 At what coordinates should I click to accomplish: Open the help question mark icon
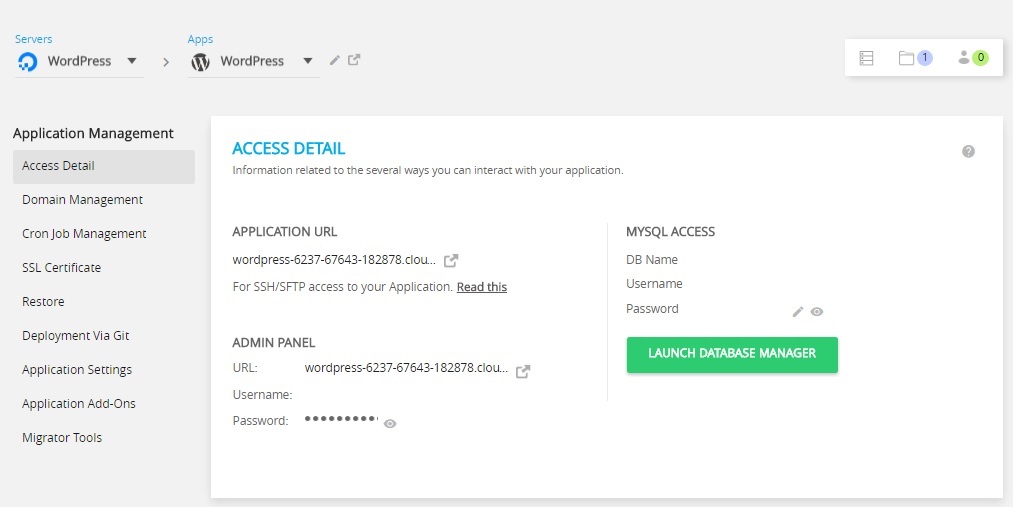[x=968, y=151]
